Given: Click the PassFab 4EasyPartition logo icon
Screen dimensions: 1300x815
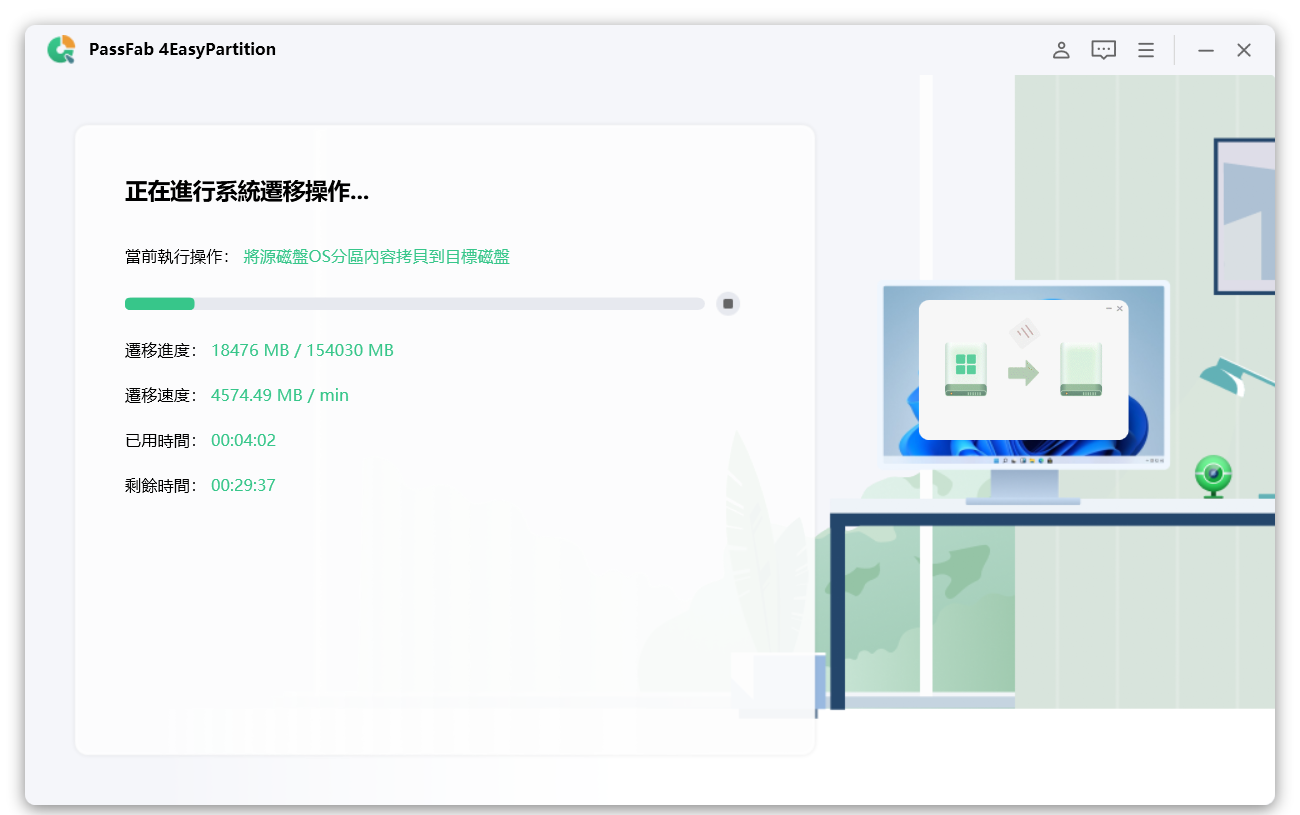Looking at the screenshot, I should [61, 49].
